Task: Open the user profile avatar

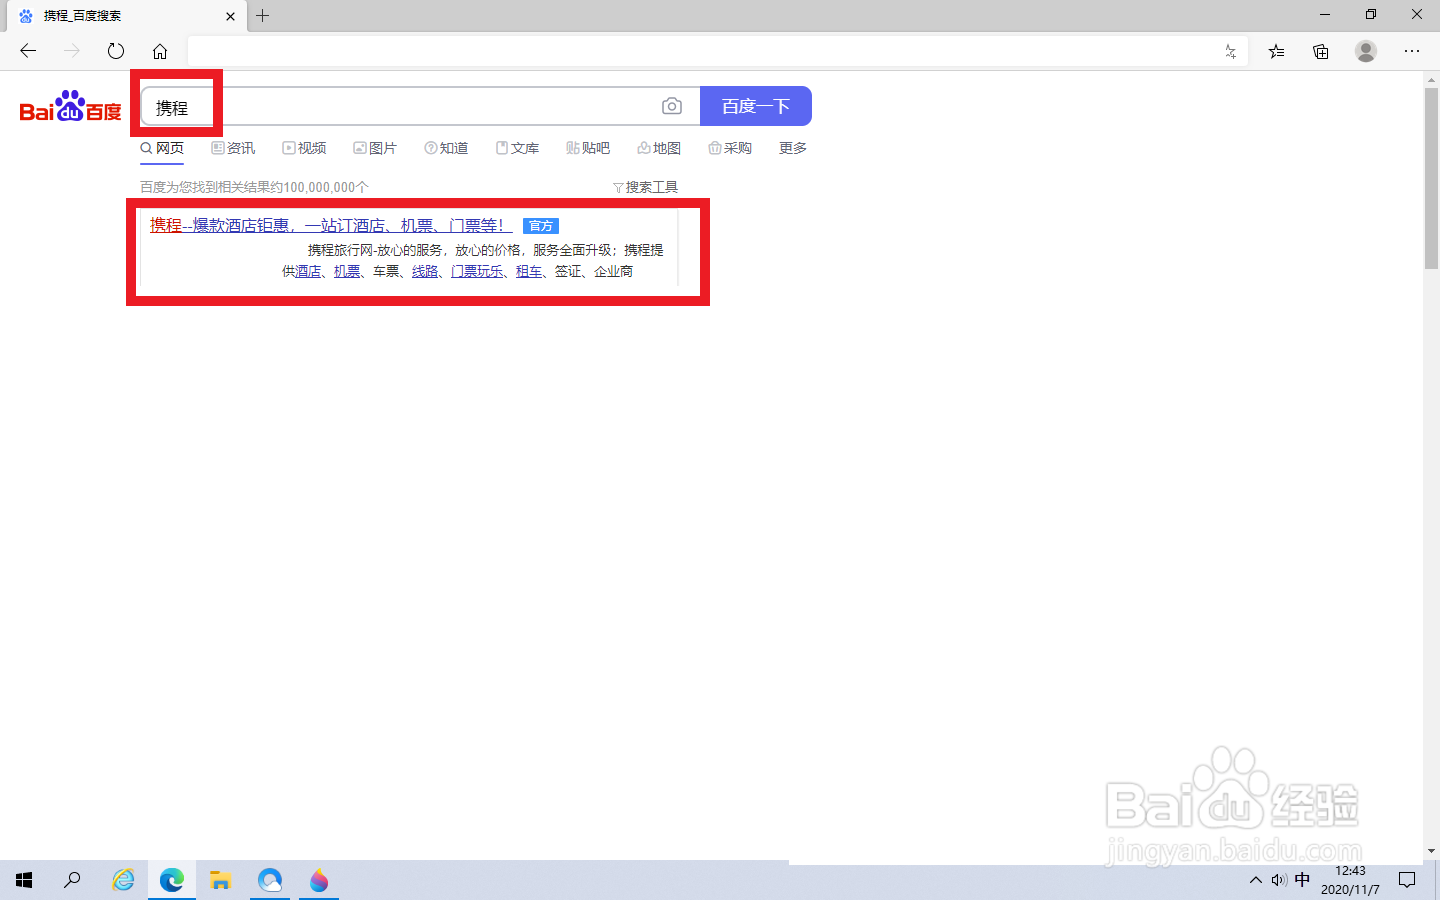Action: pos(1366,51)
